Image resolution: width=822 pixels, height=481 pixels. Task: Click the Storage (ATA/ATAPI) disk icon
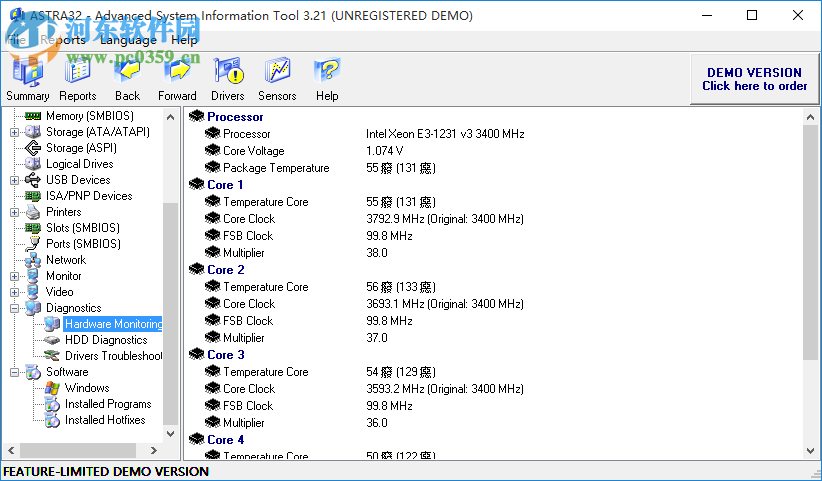point(33,132)
